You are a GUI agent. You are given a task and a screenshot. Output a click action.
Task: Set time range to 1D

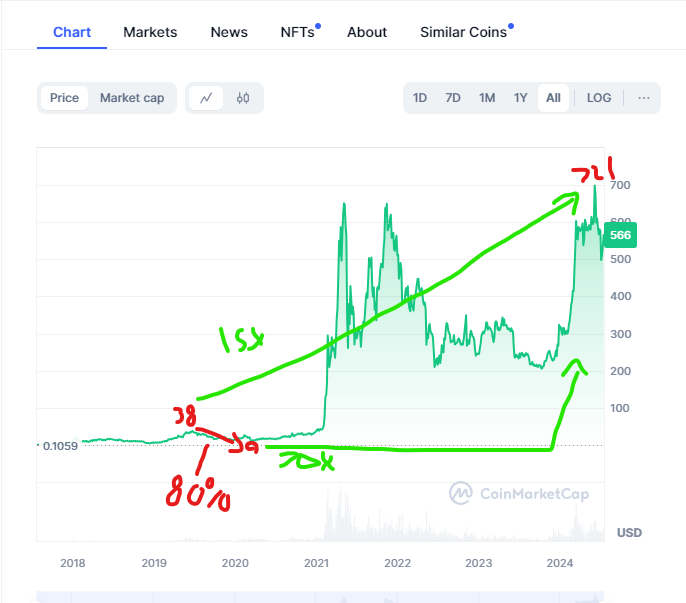point(420,98)
